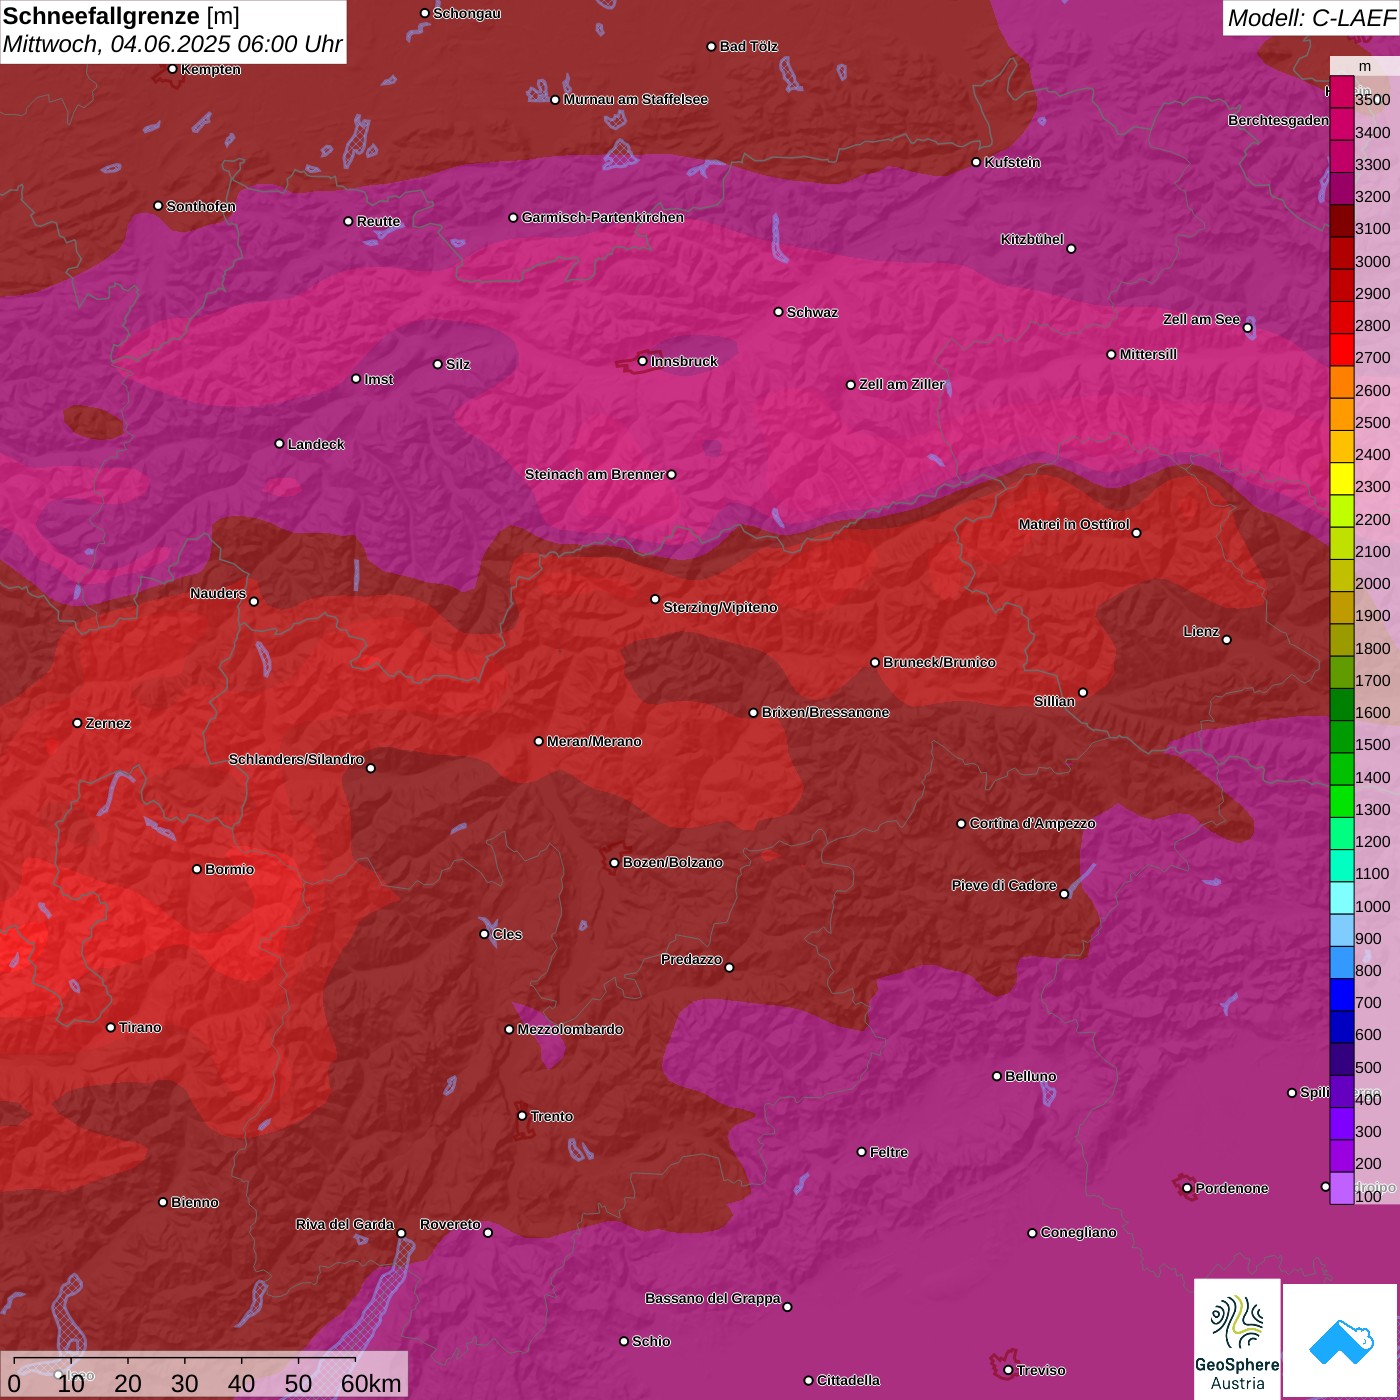
Task: Click the Schwaz location dot
Action: click(x=778, y=312)
